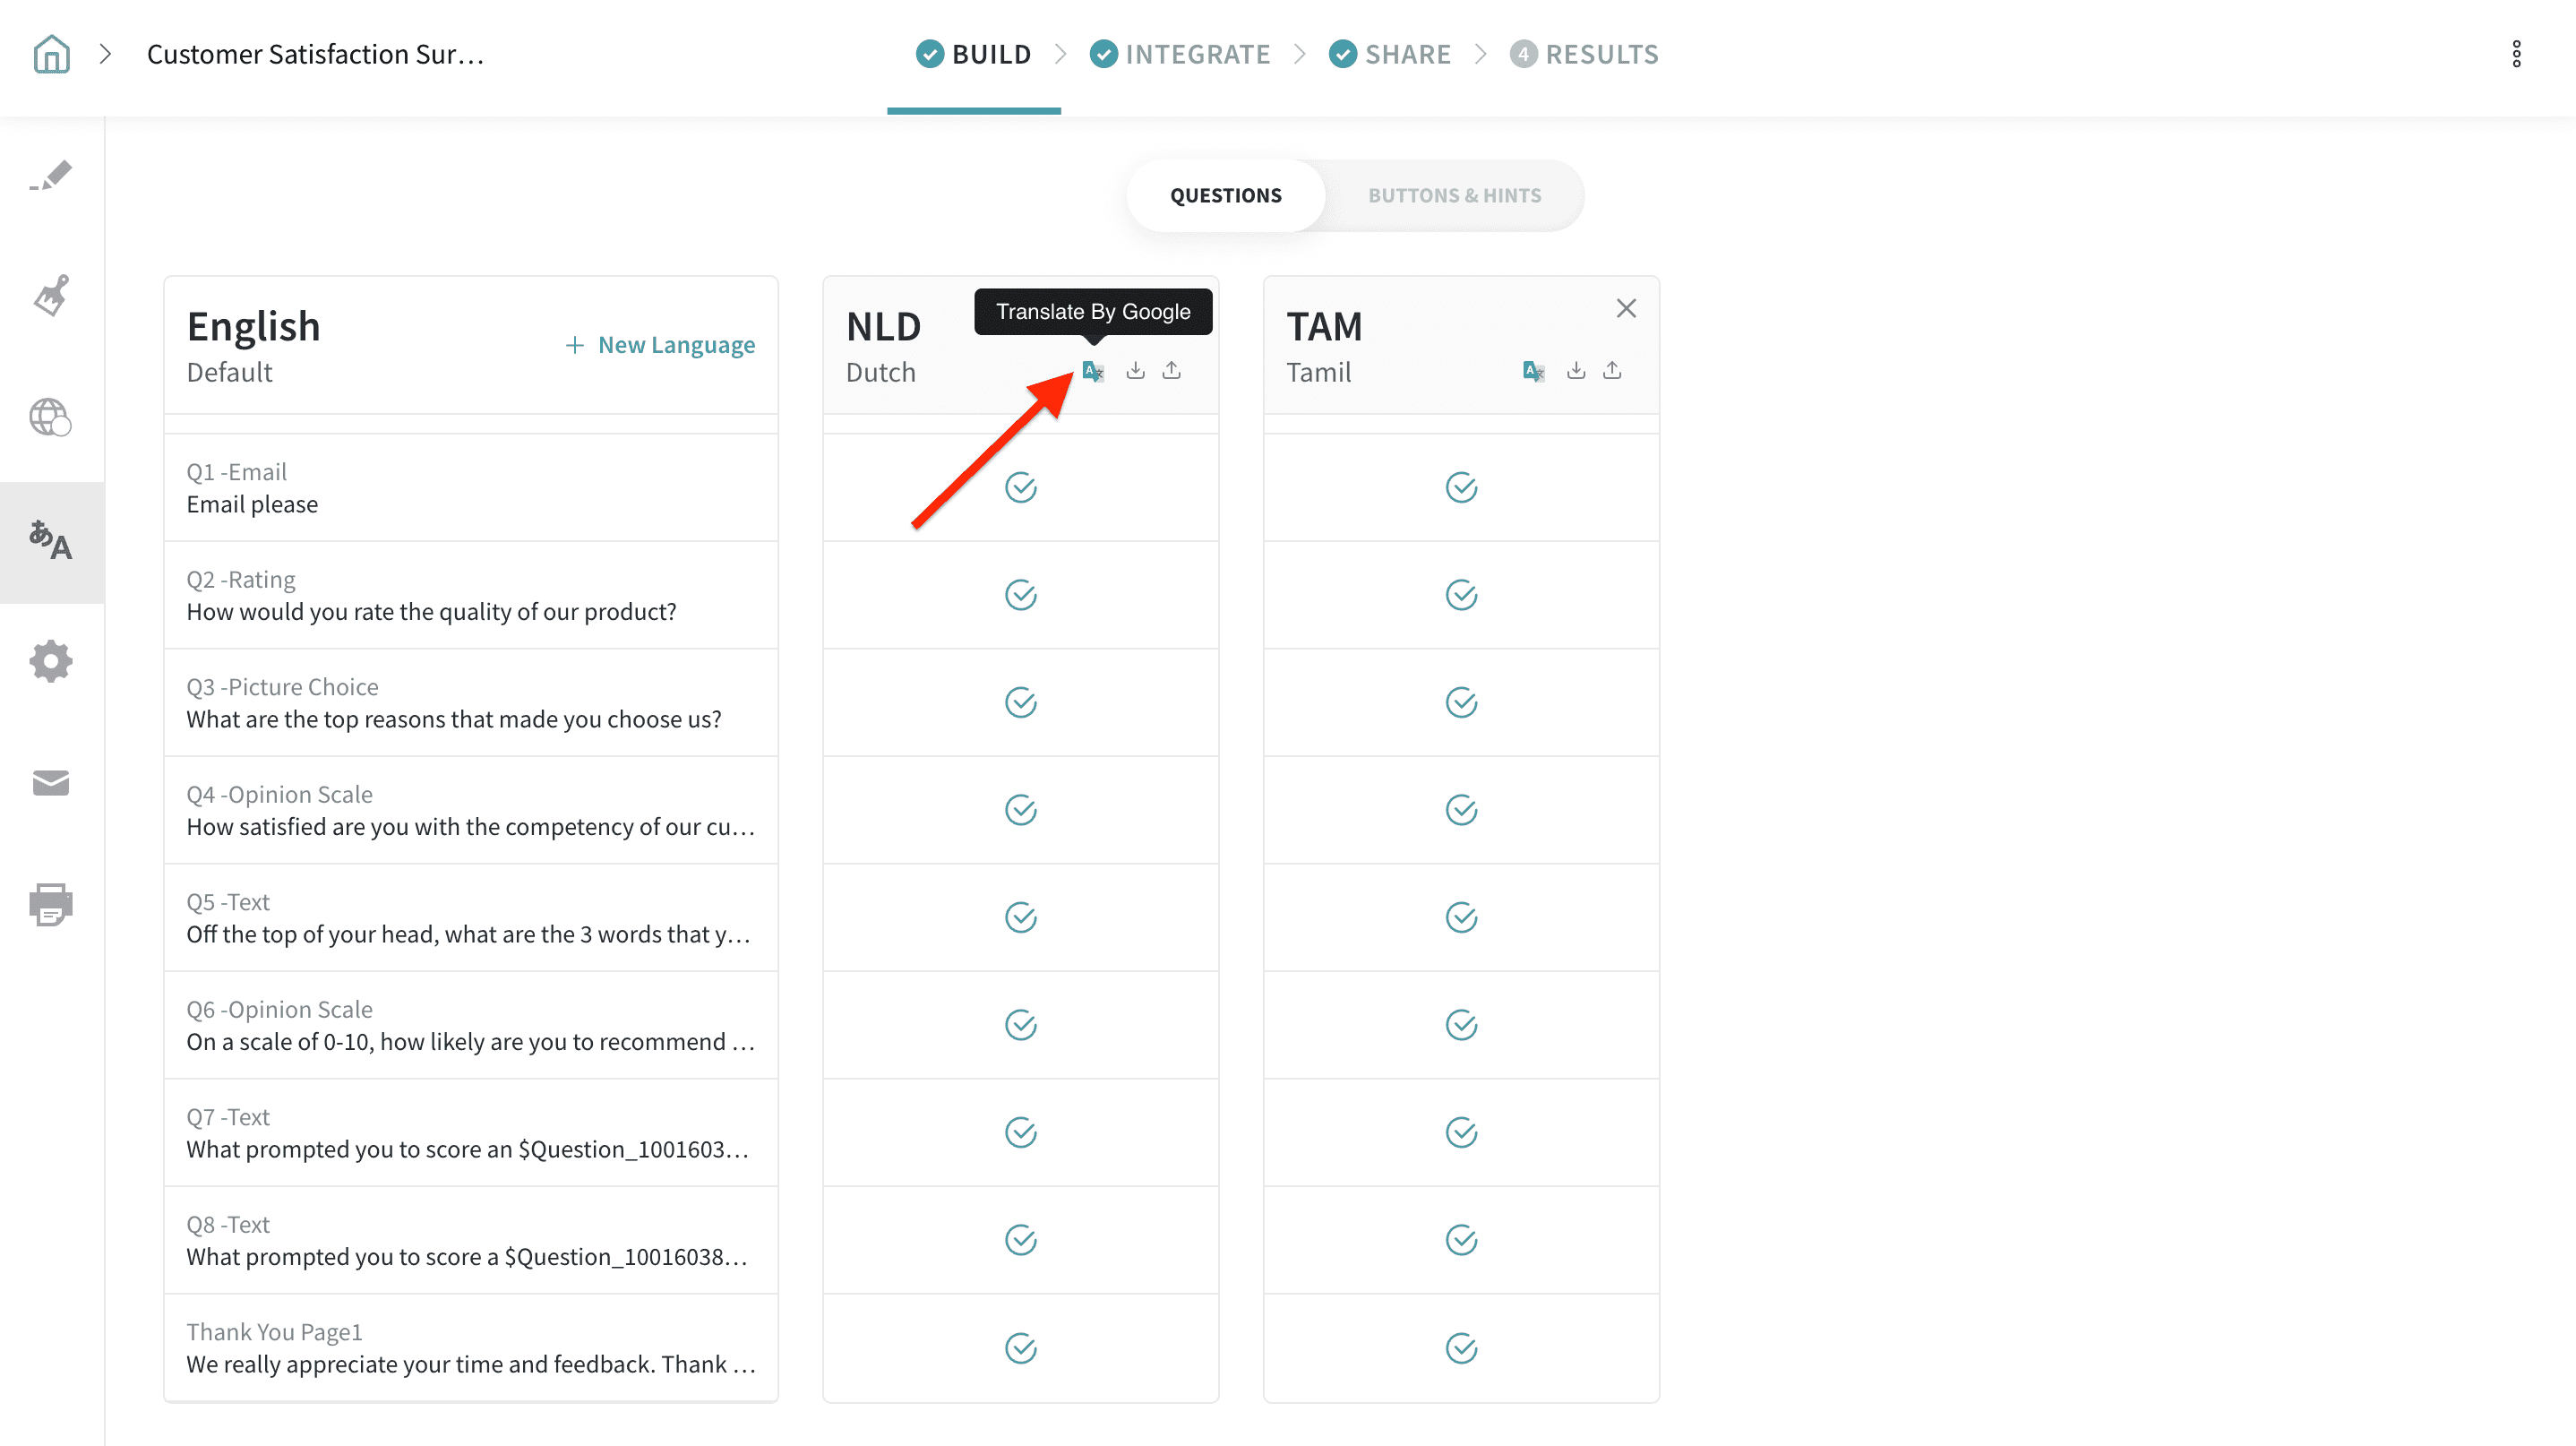This screenshot has width=2576, height=1446.
Task: Upload a Tamil translation file
Action: point(1611,371)
